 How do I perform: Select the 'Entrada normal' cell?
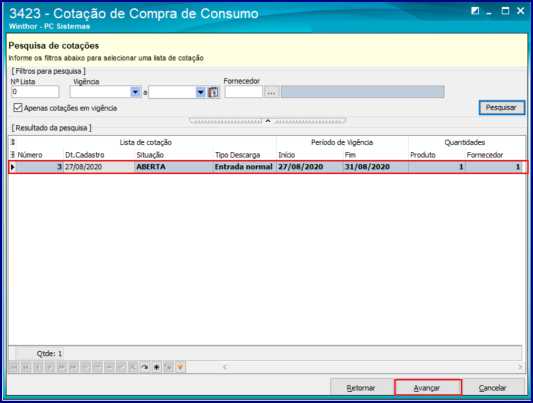[x=245, y=167]
